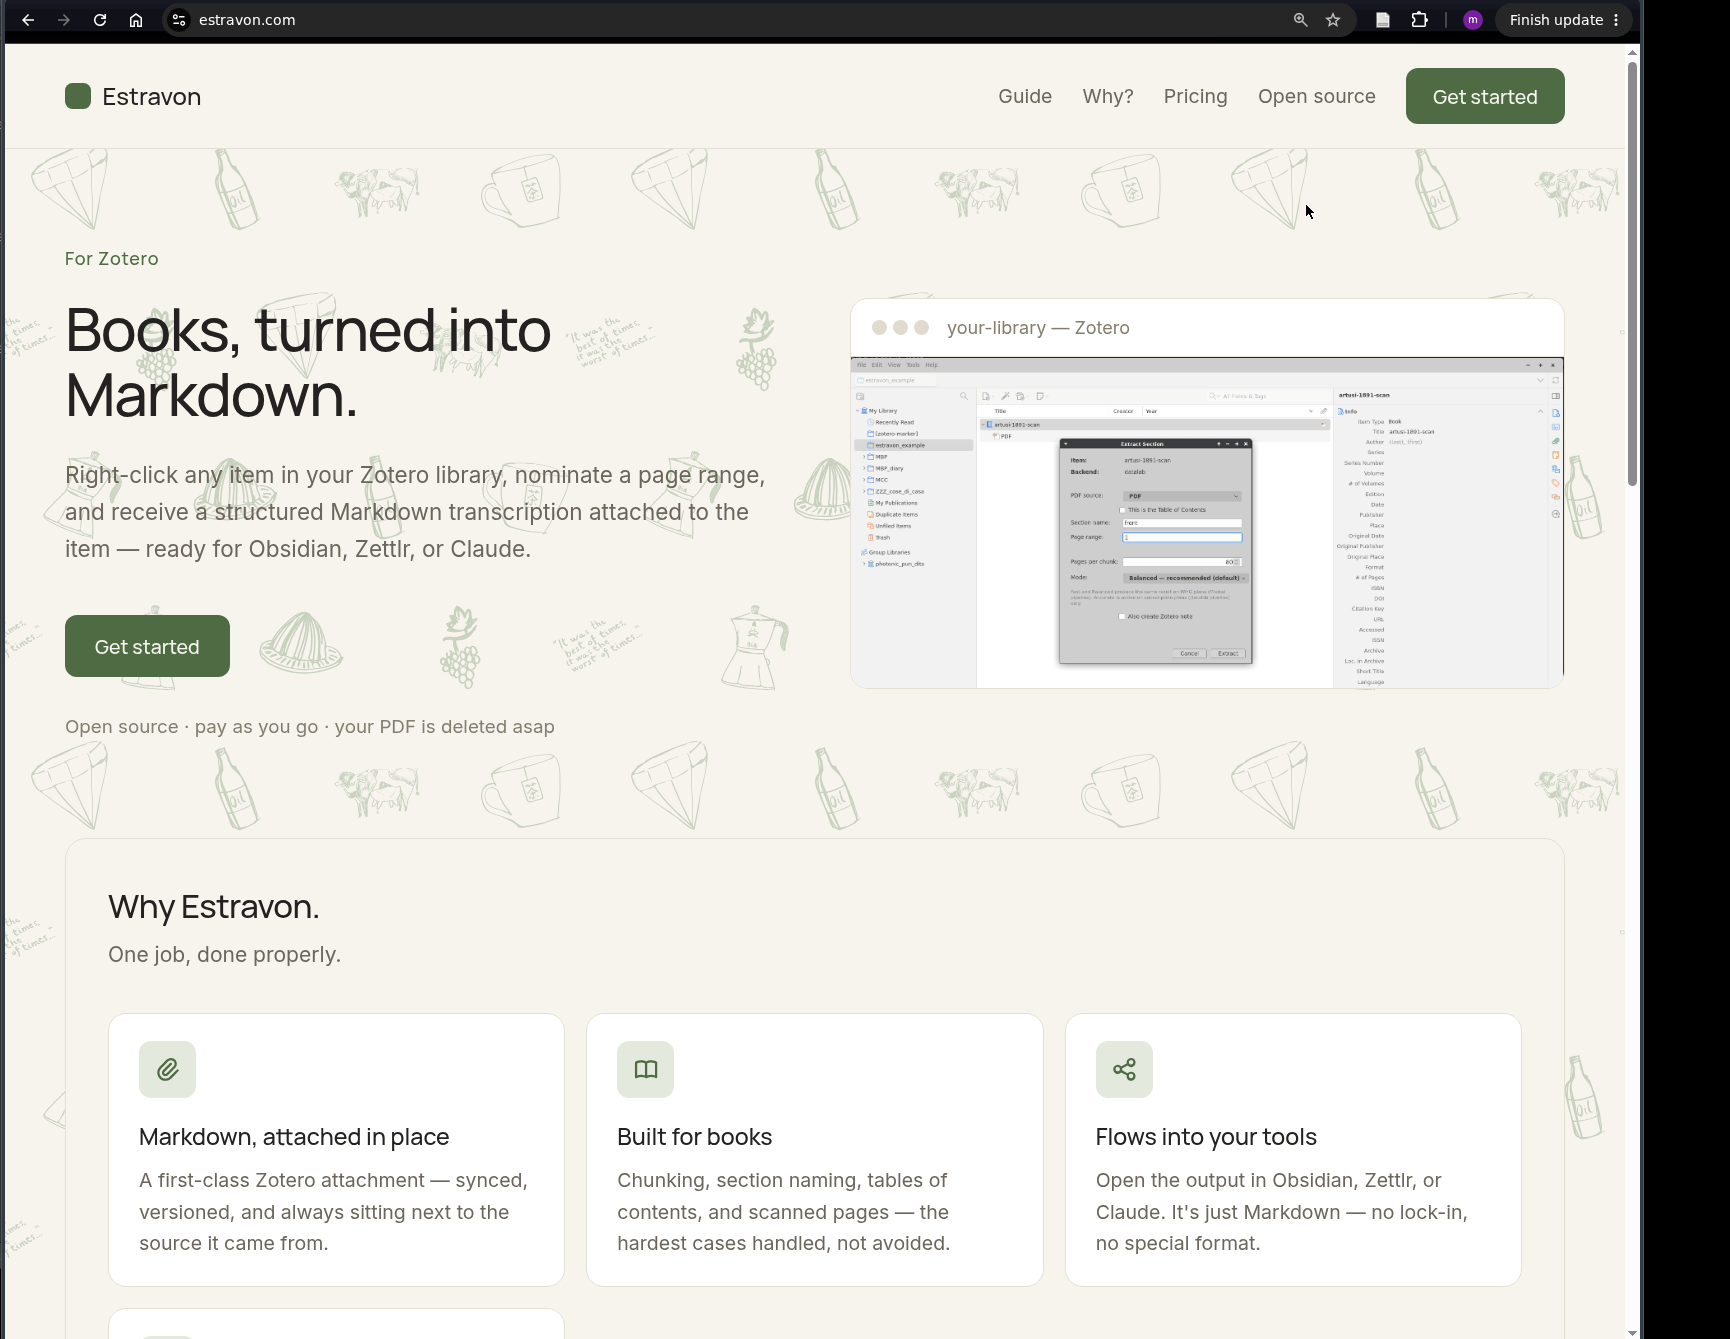Click the open book icon

(x=645, y=1069)
